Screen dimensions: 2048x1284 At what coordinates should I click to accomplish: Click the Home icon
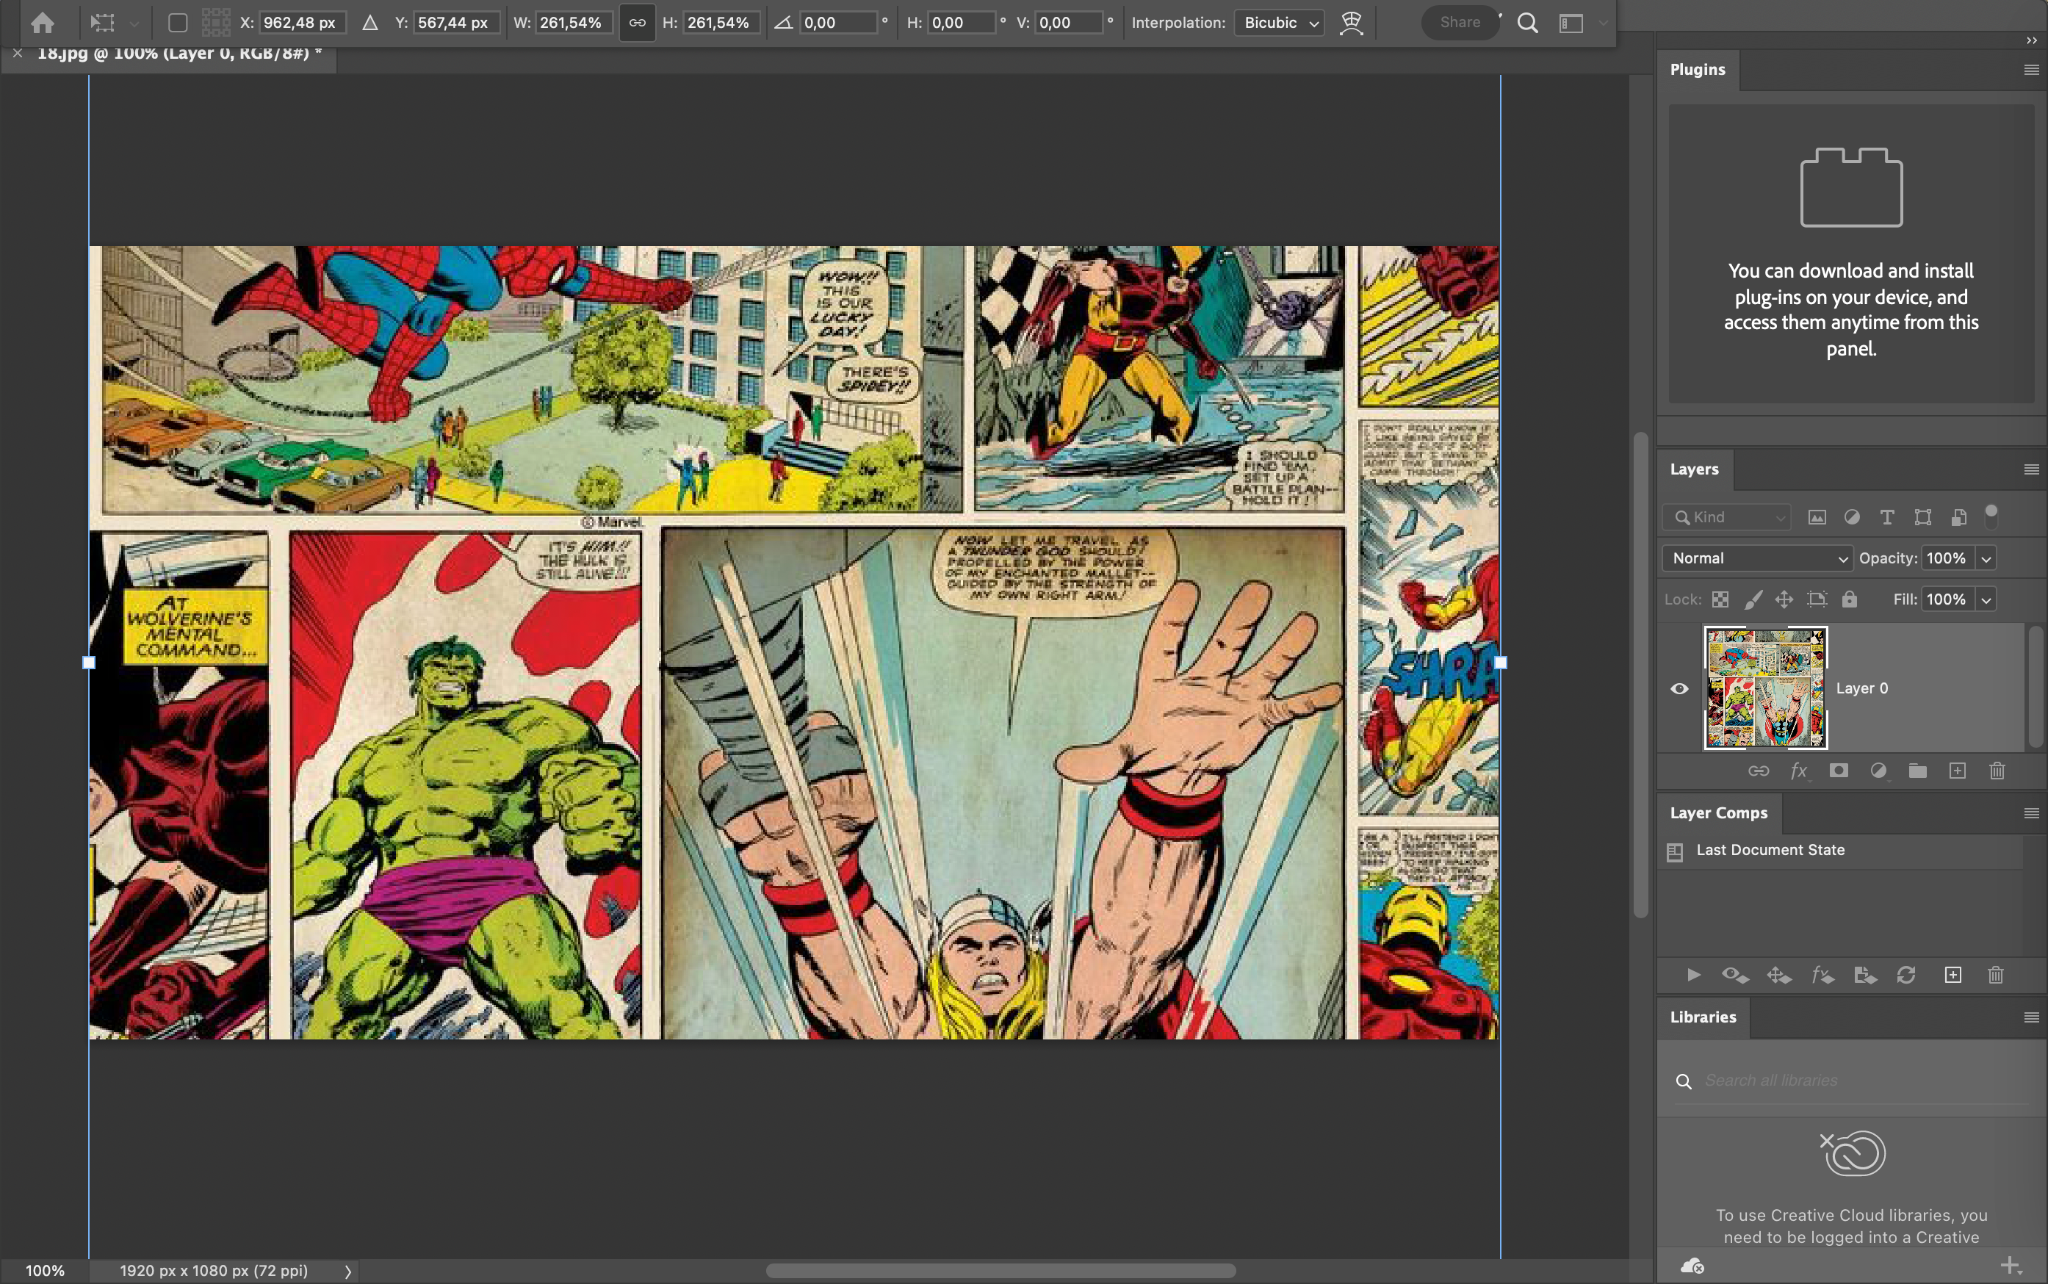click(x=42, y=22)
